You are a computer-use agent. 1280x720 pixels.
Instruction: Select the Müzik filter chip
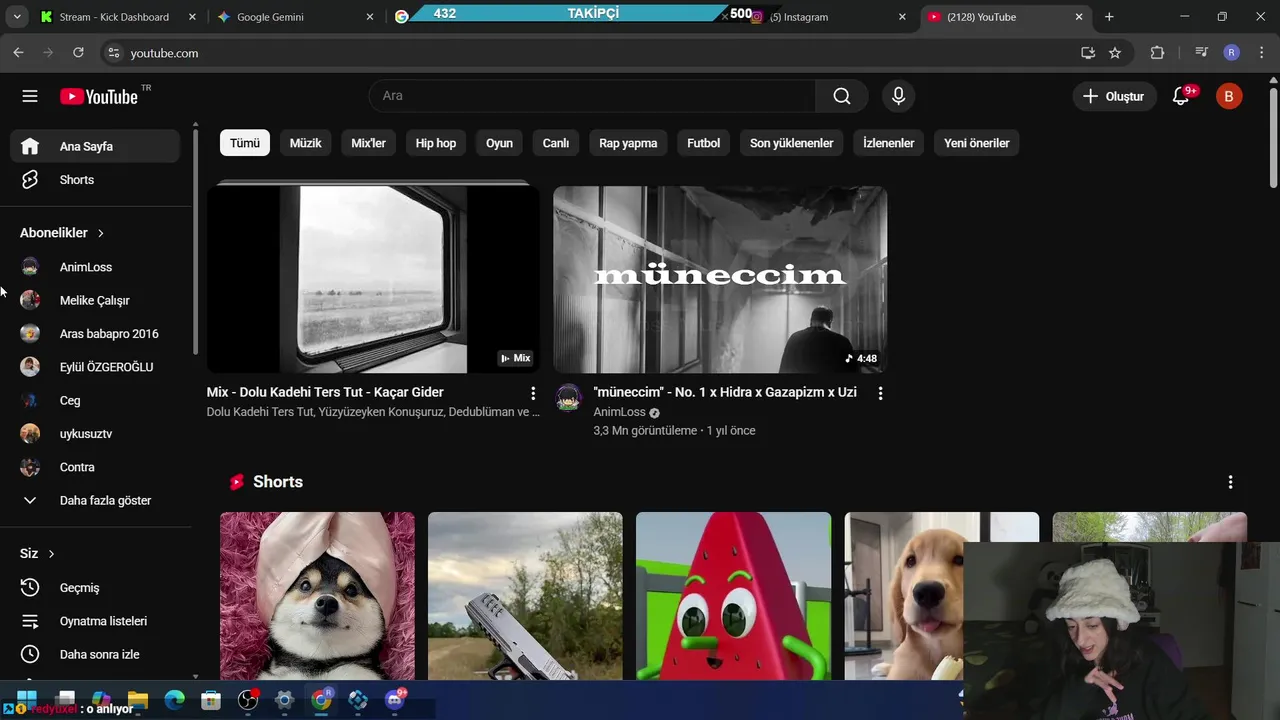point(306,143)
